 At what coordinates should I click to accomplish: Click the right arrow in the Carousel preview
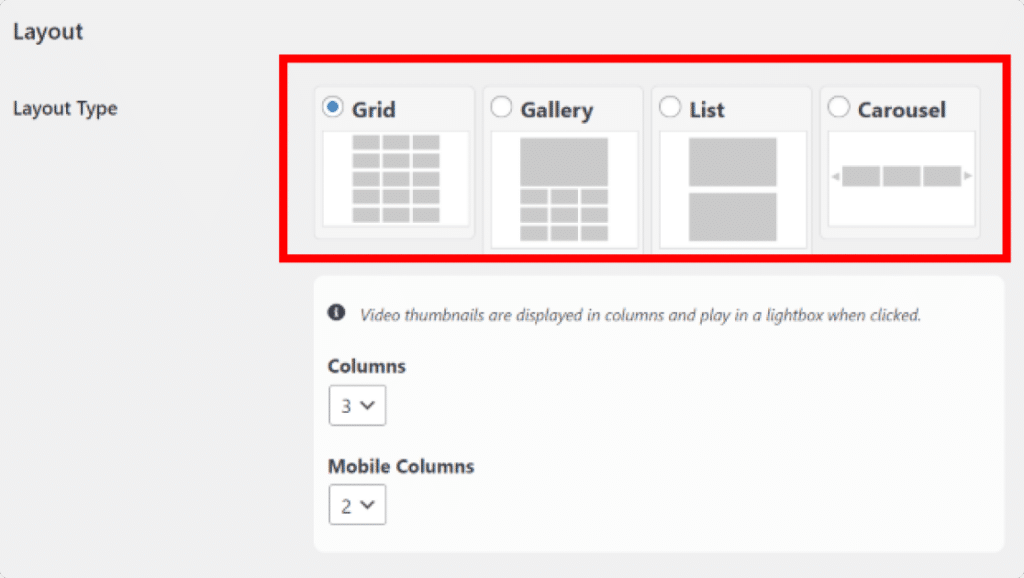point(969,177)
